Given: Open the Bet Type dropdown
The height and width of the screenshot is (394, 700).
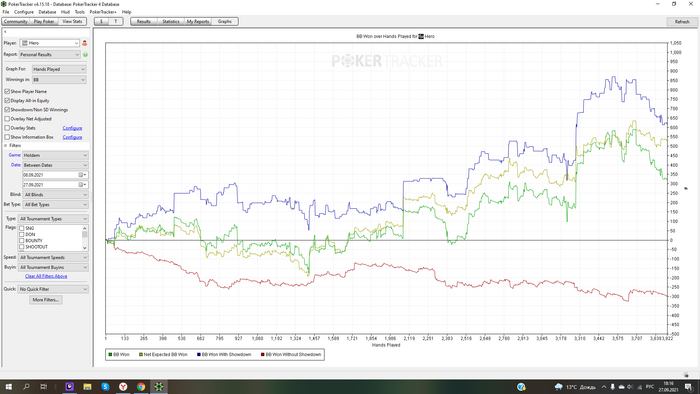Looking at the screenshot, I should (55, 204).
